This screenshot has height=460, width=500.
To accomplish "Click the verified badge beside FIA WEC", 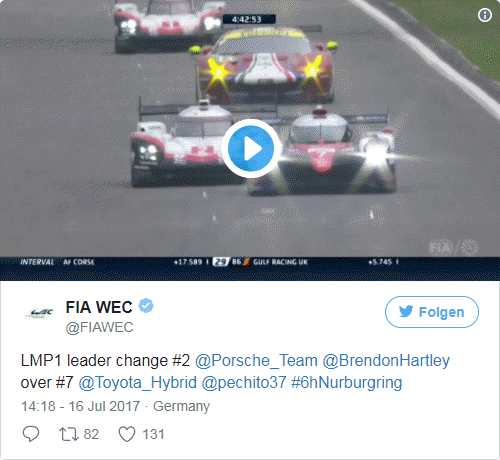I will pyautogui.click(x=146, y=306).
